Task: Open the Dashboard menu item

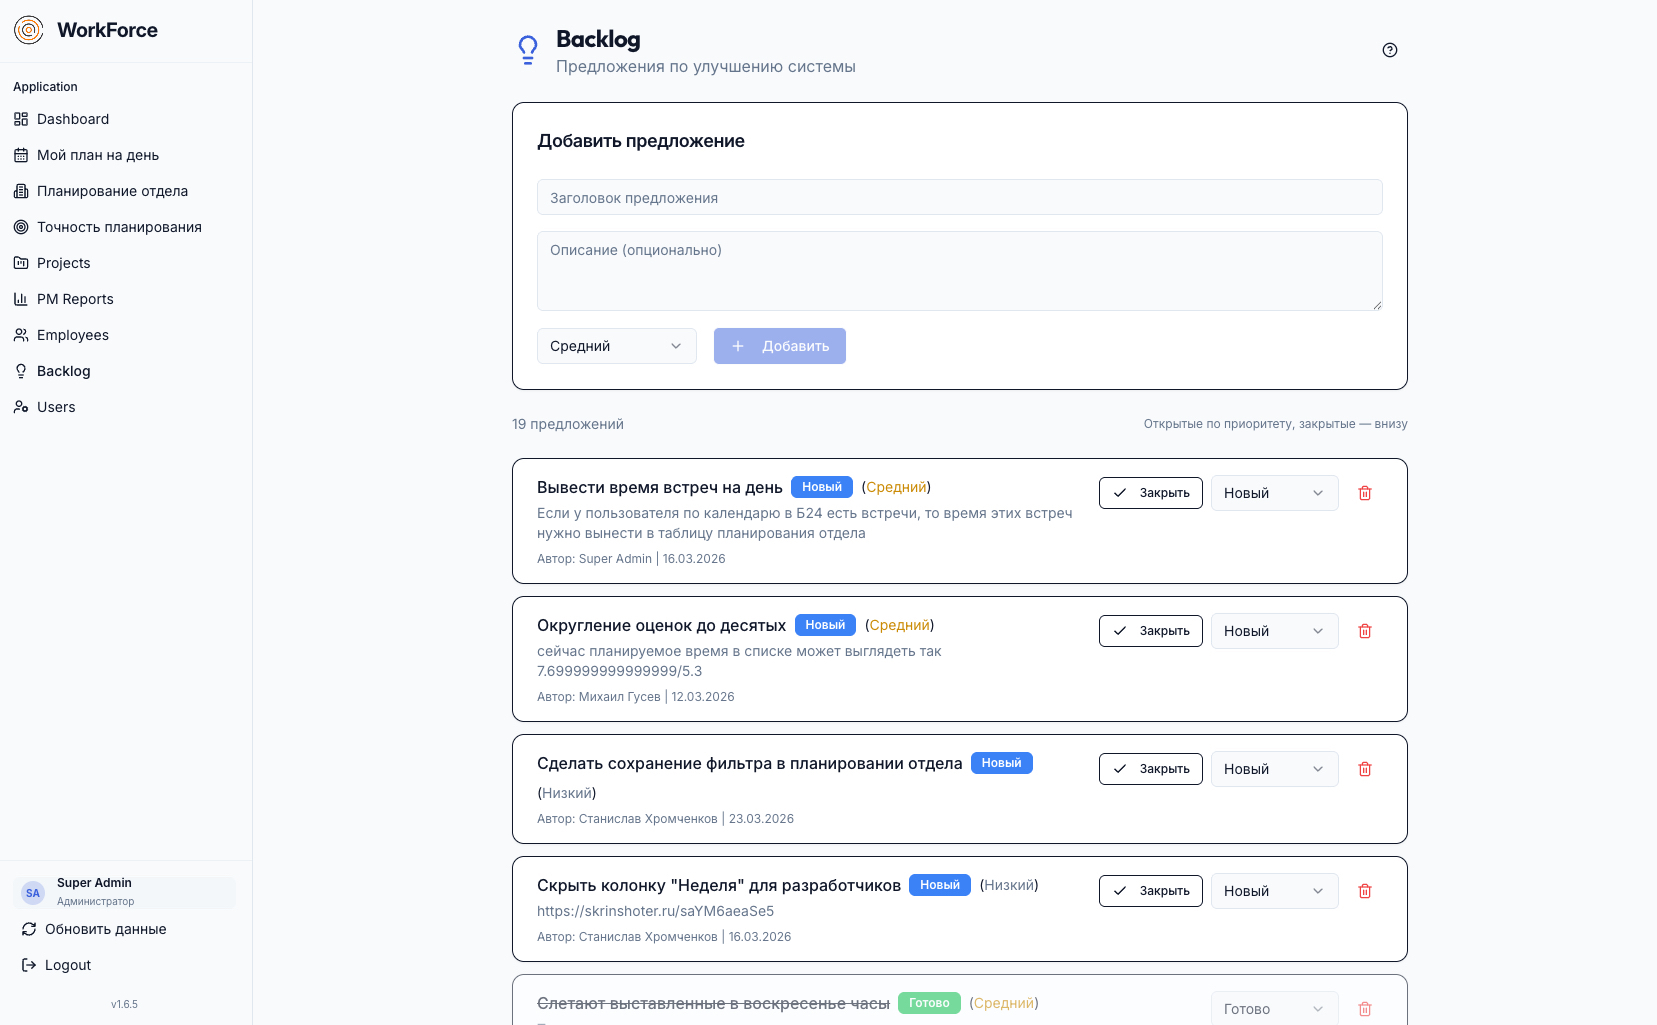Action: coord(73,119)
